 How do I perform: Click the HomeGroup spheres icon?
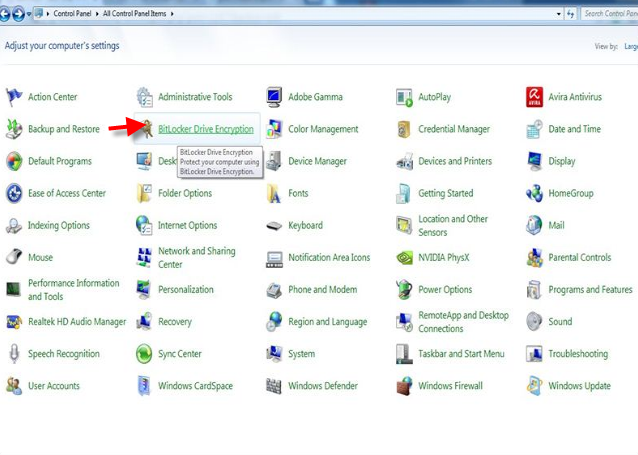tap(534, 193)
